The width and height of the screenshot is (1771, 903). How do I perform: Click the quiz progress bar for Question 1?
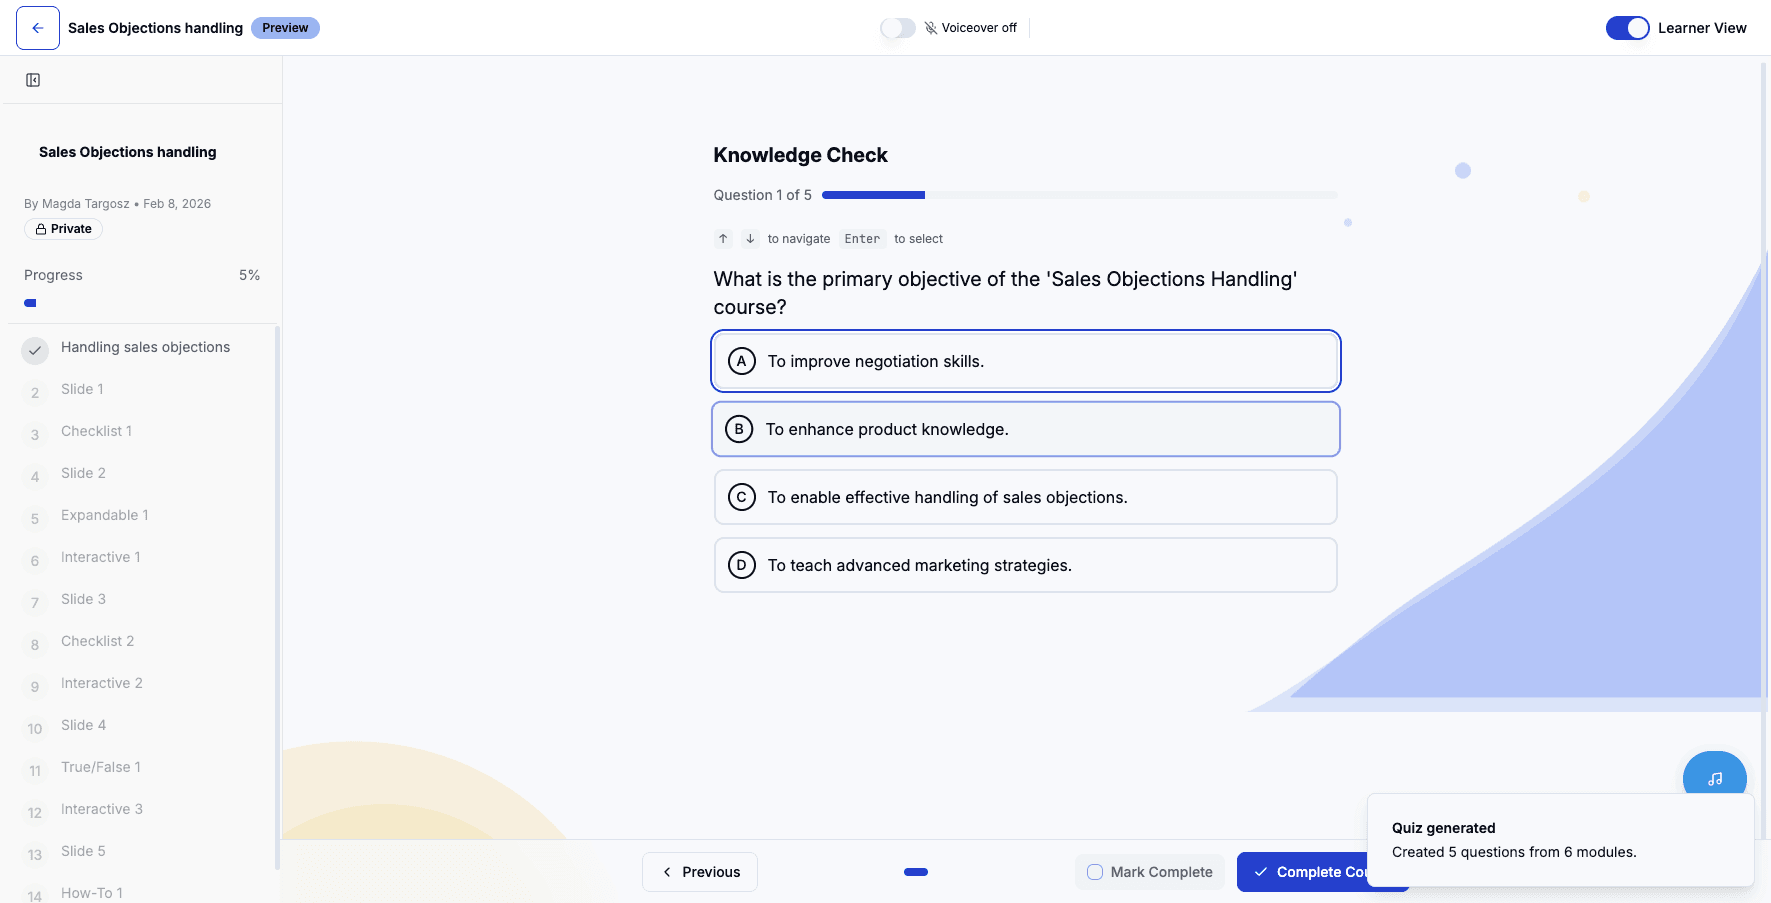click(x=1078, y=195)
